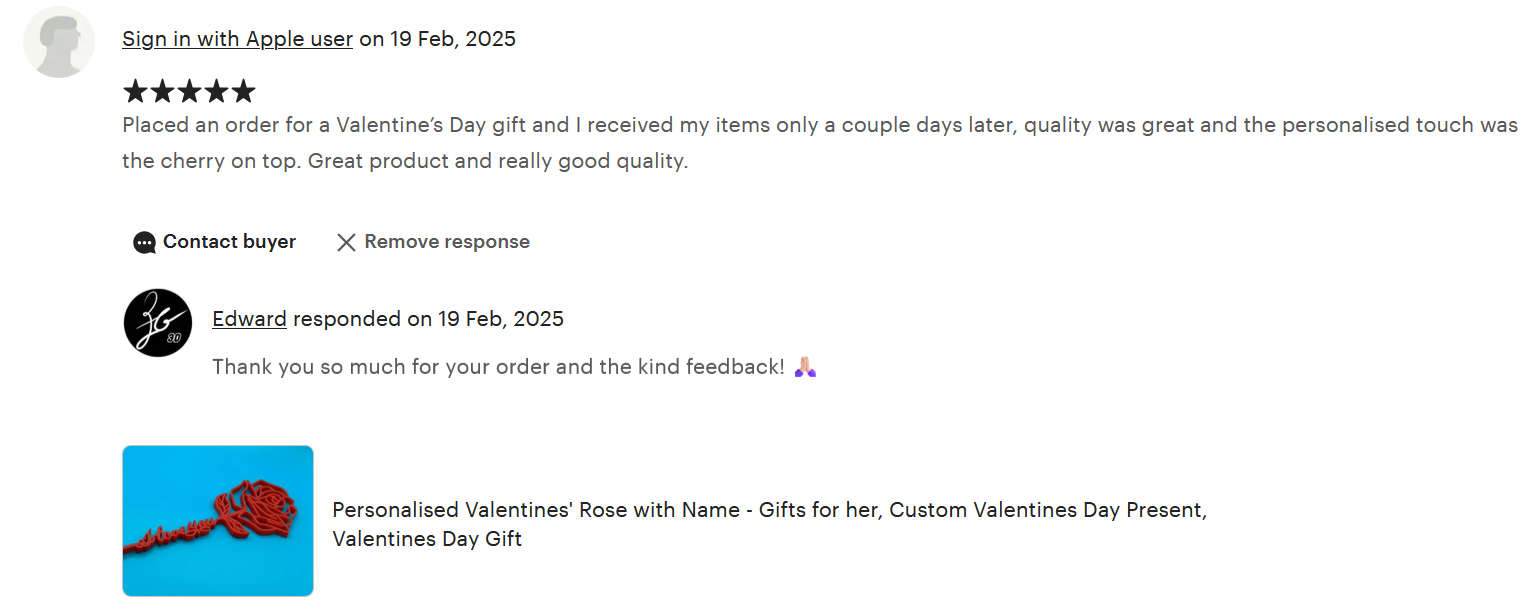1525x610 pixels.
Task: Click the review date next to the reviewer name
Action: pos(437,39)
